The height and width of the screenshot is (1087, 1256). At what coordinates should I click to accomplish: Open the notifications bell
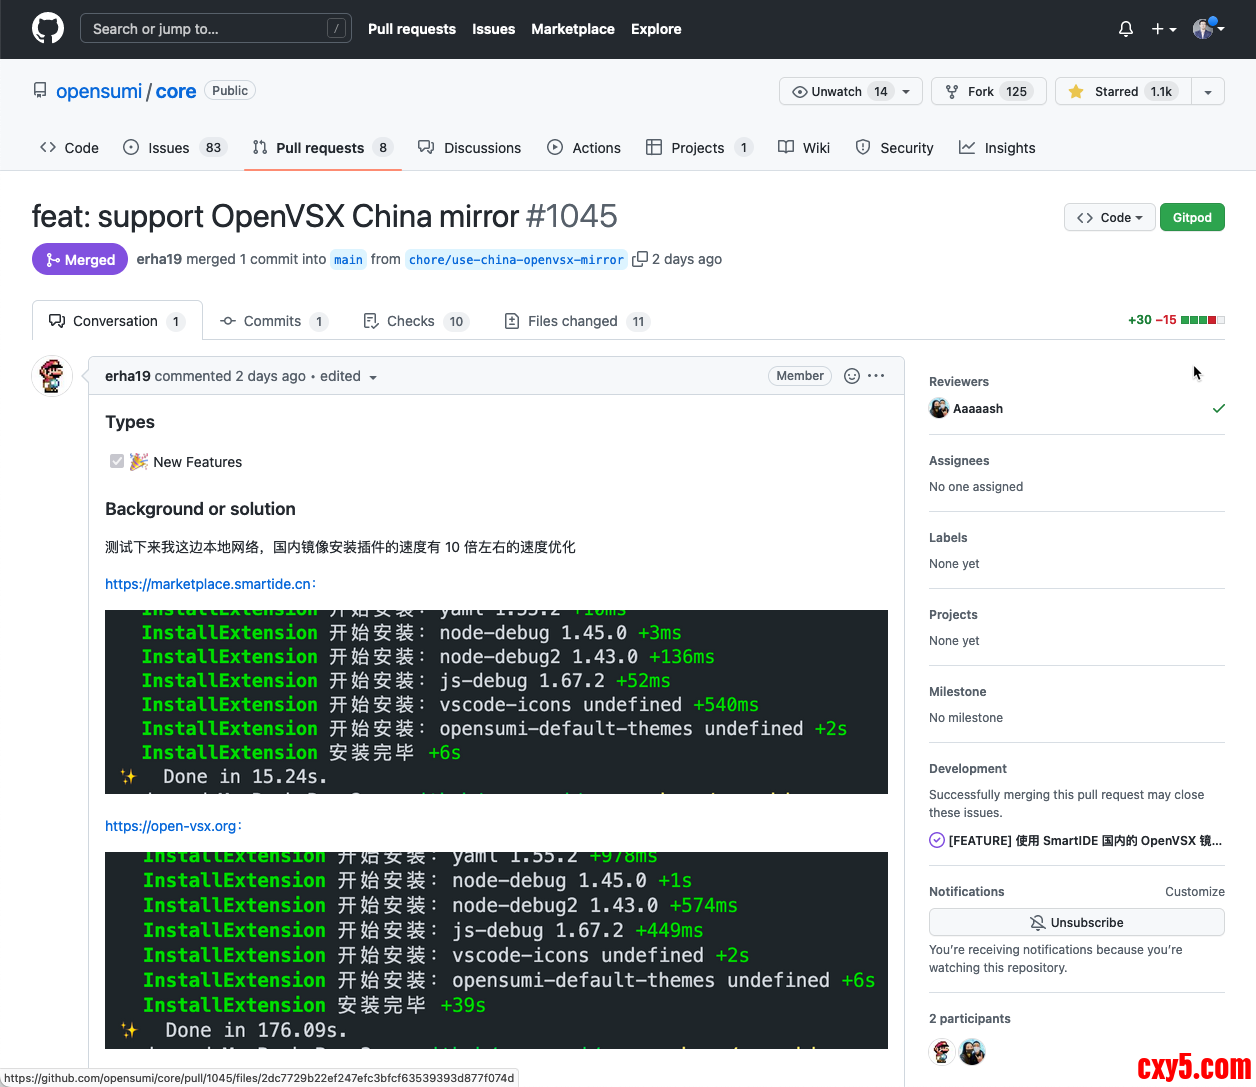click(1126, 29)
